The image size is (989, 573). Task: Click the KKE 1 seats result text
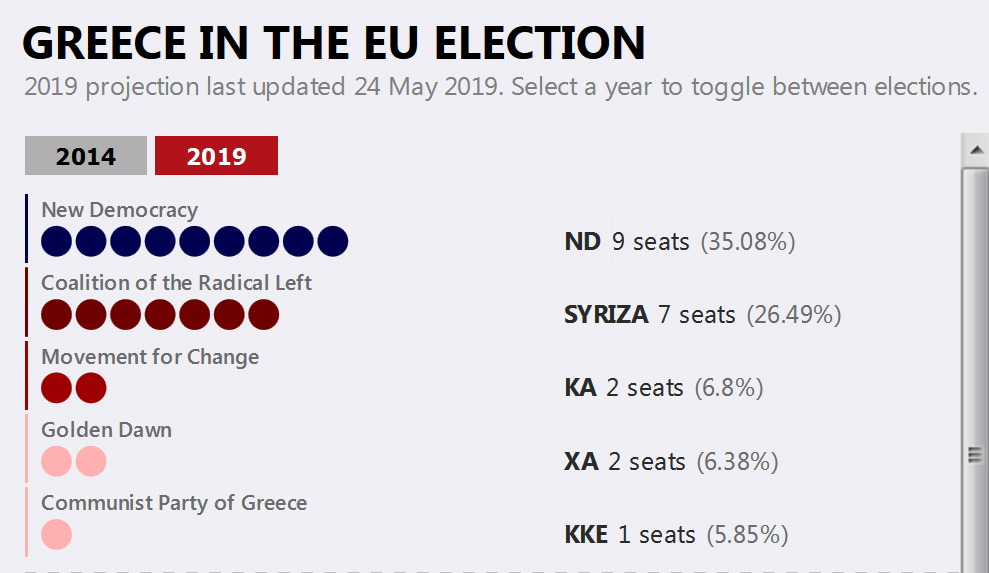point(676,535)
